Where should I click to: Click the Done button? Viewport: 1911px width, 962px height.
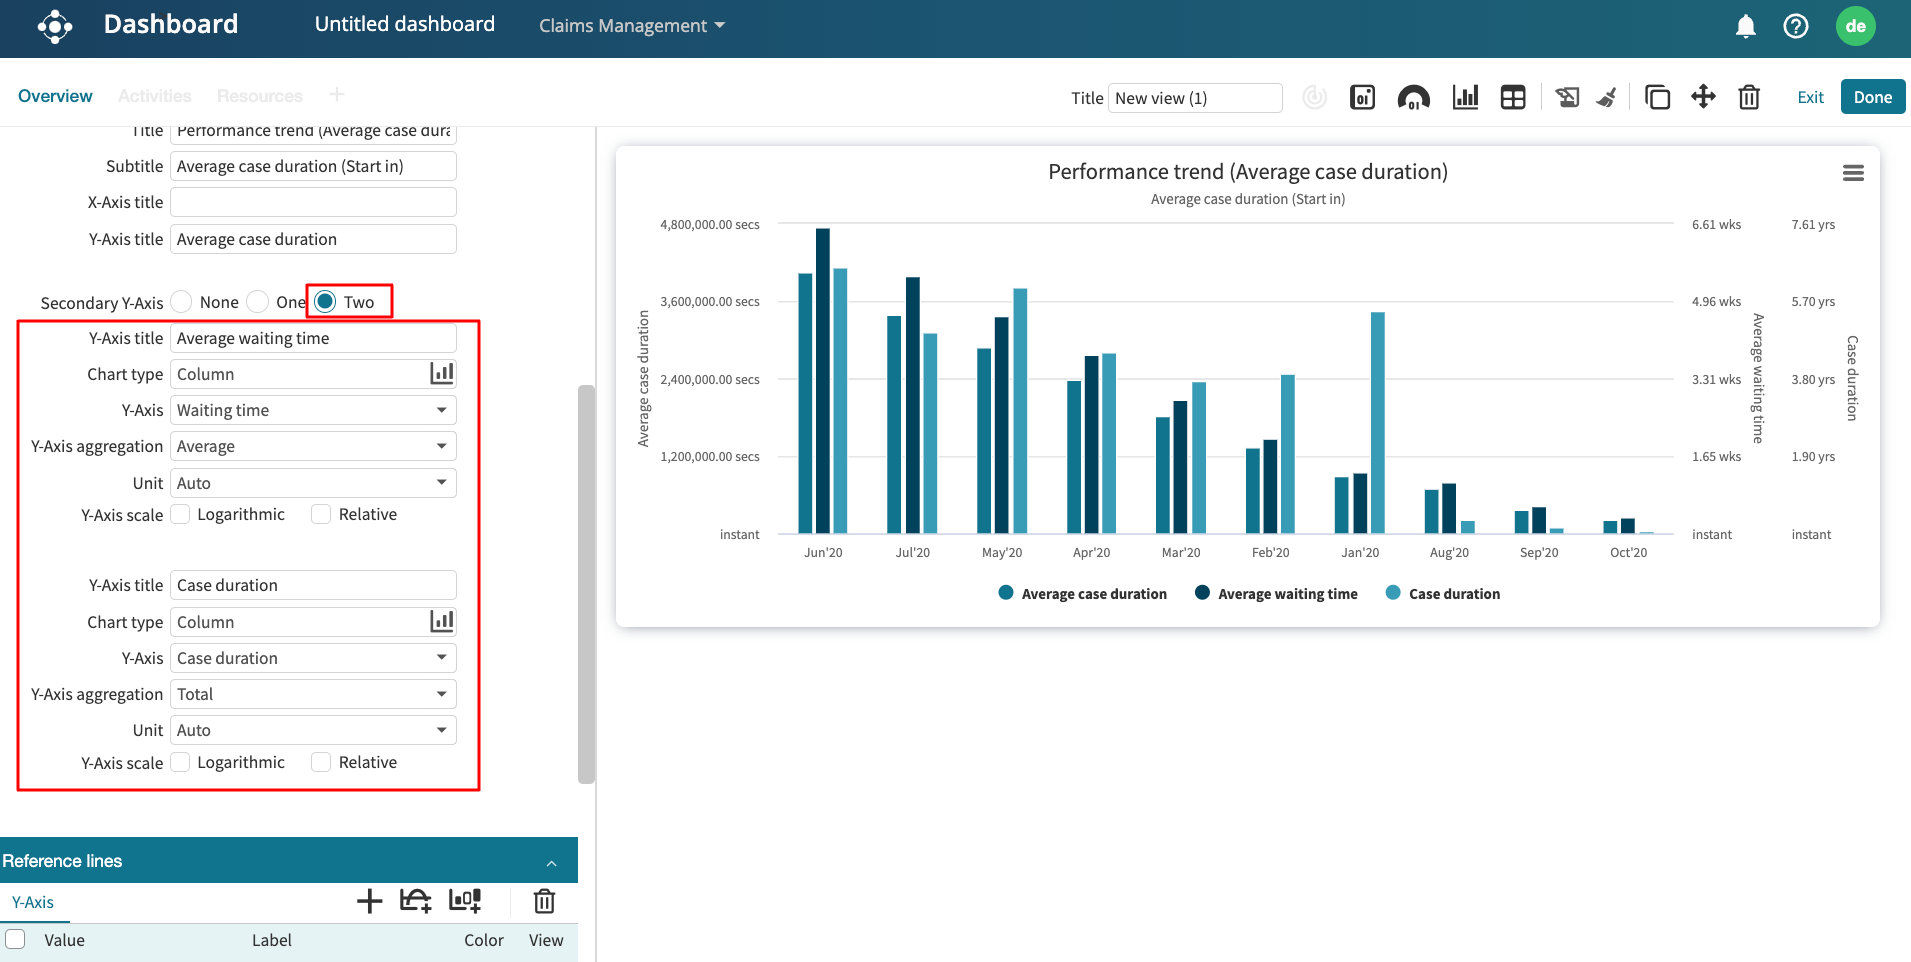(1872, 97)
